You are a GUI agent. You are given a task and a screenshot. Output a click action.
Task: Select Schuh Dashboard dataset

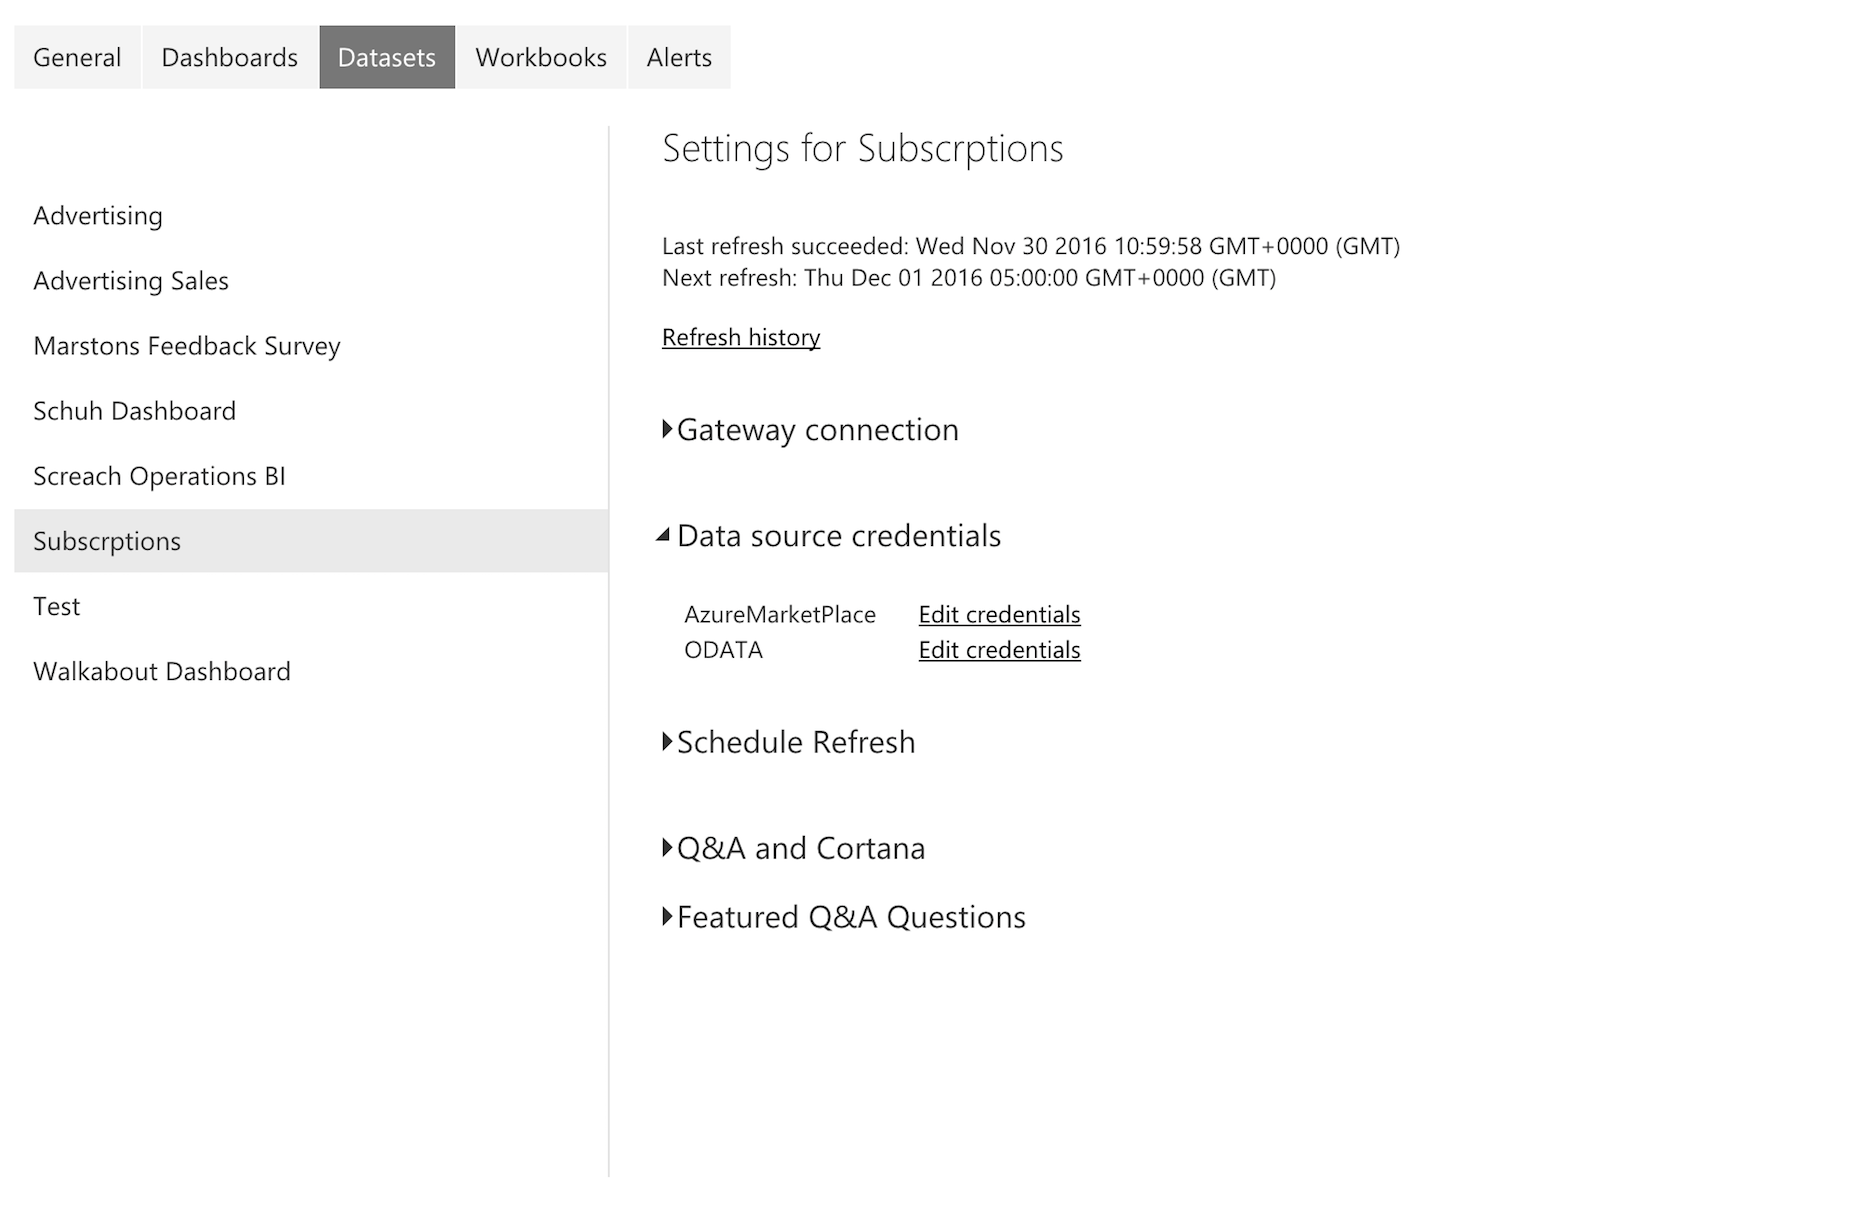(x=311, y=411)
